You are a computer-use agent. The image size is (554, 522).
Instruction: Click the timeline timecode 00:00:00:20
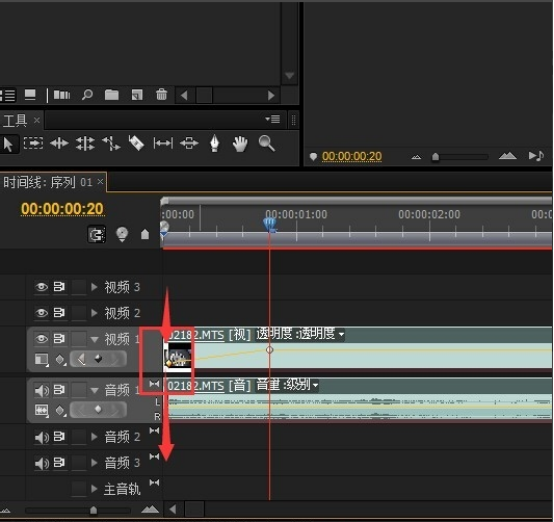click(62, 209)
